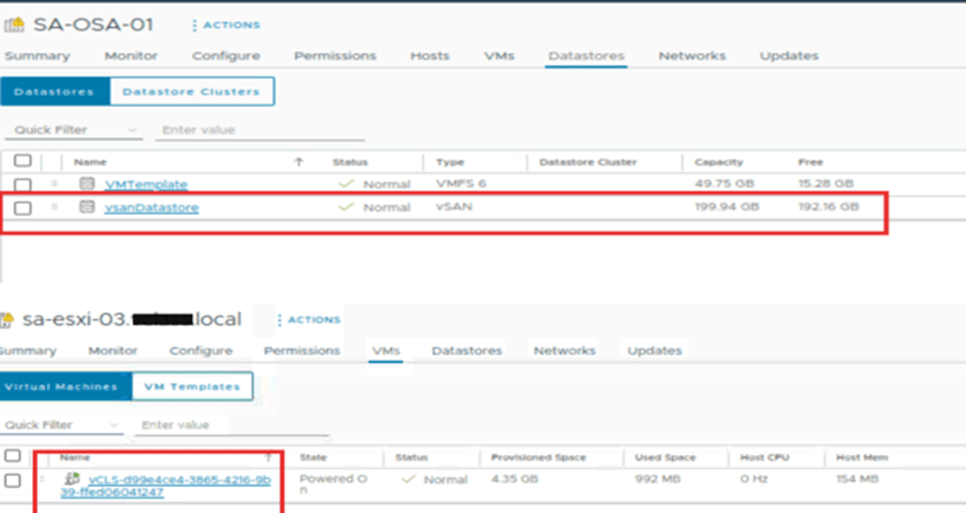Check the VMTemplate row checkbox
Image resolution: width=966 pixels, height=513 pixels.
coord(23,184)
